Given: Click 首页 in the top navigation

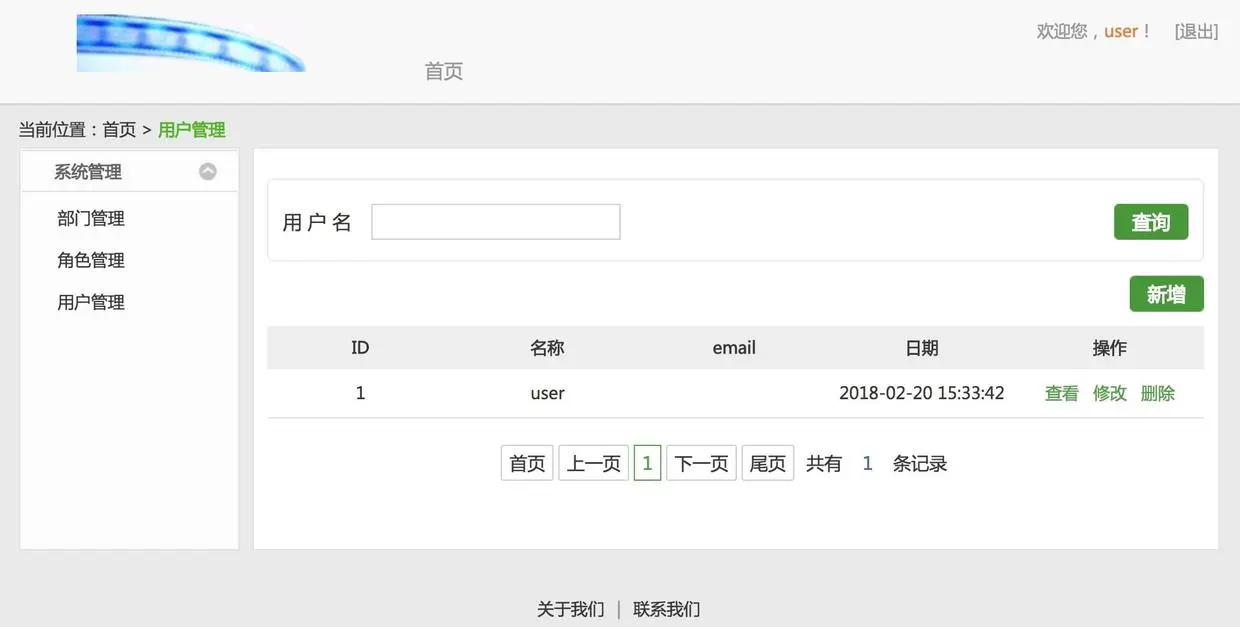Looking at the screenshot, I should coord(443,69).
